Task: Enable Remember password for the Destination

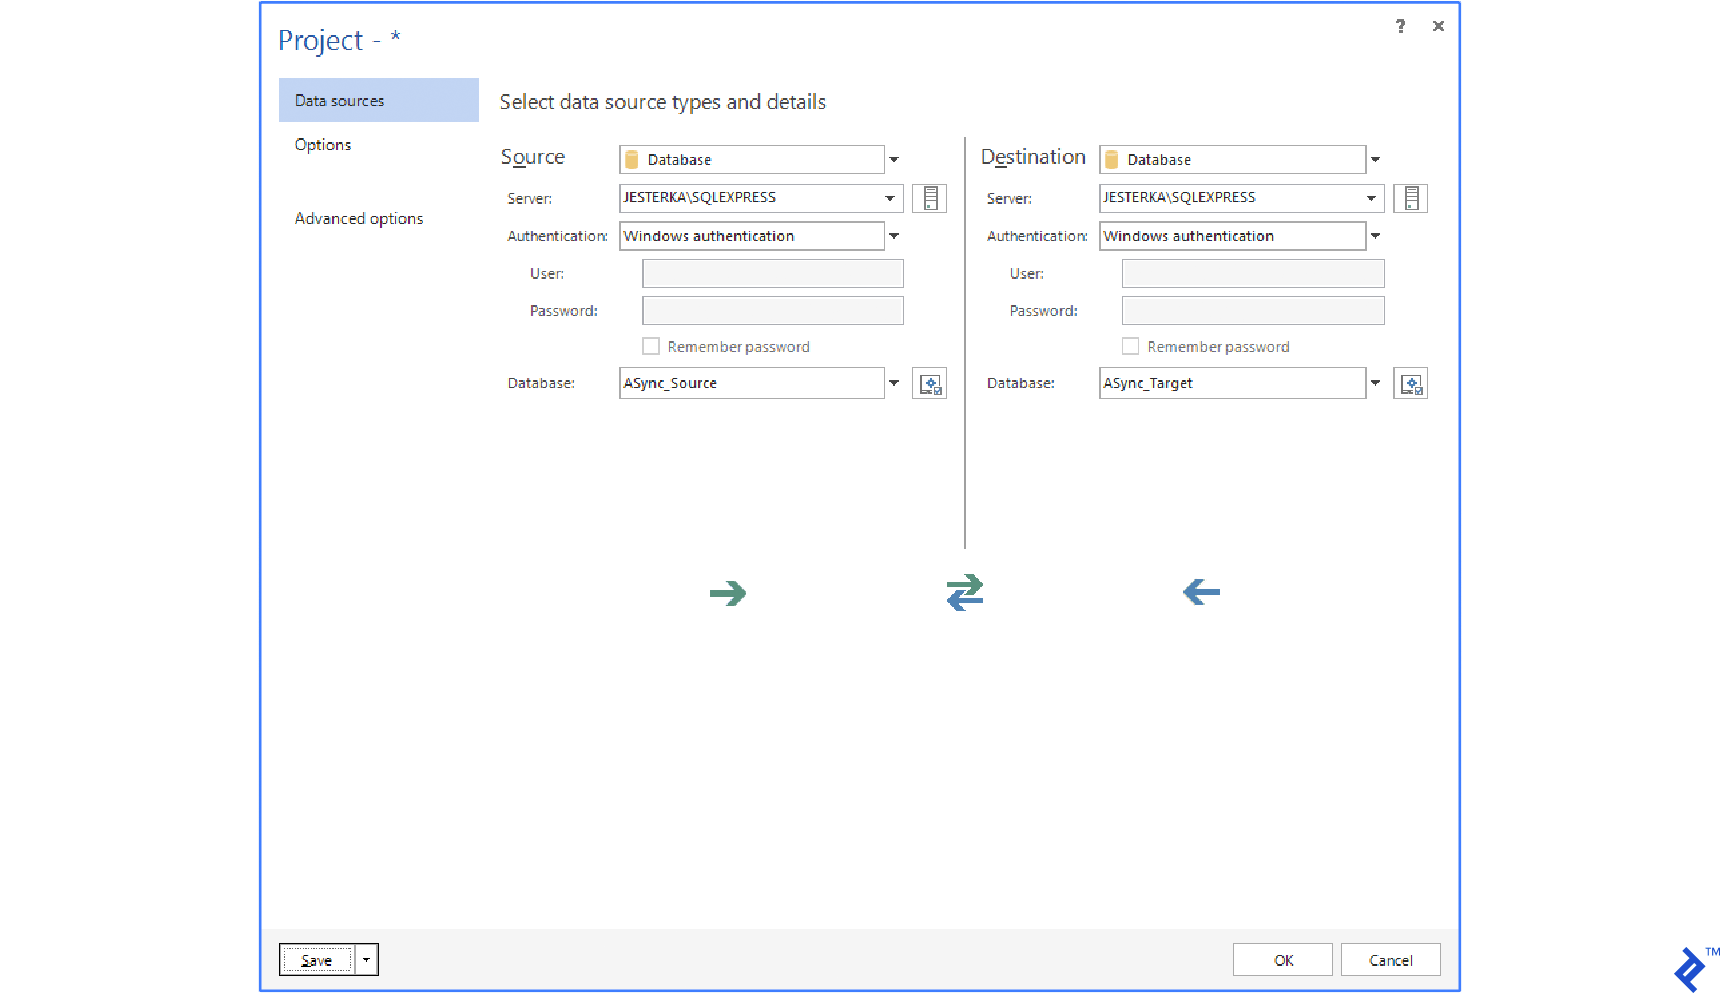Action: pos(1131,345)
